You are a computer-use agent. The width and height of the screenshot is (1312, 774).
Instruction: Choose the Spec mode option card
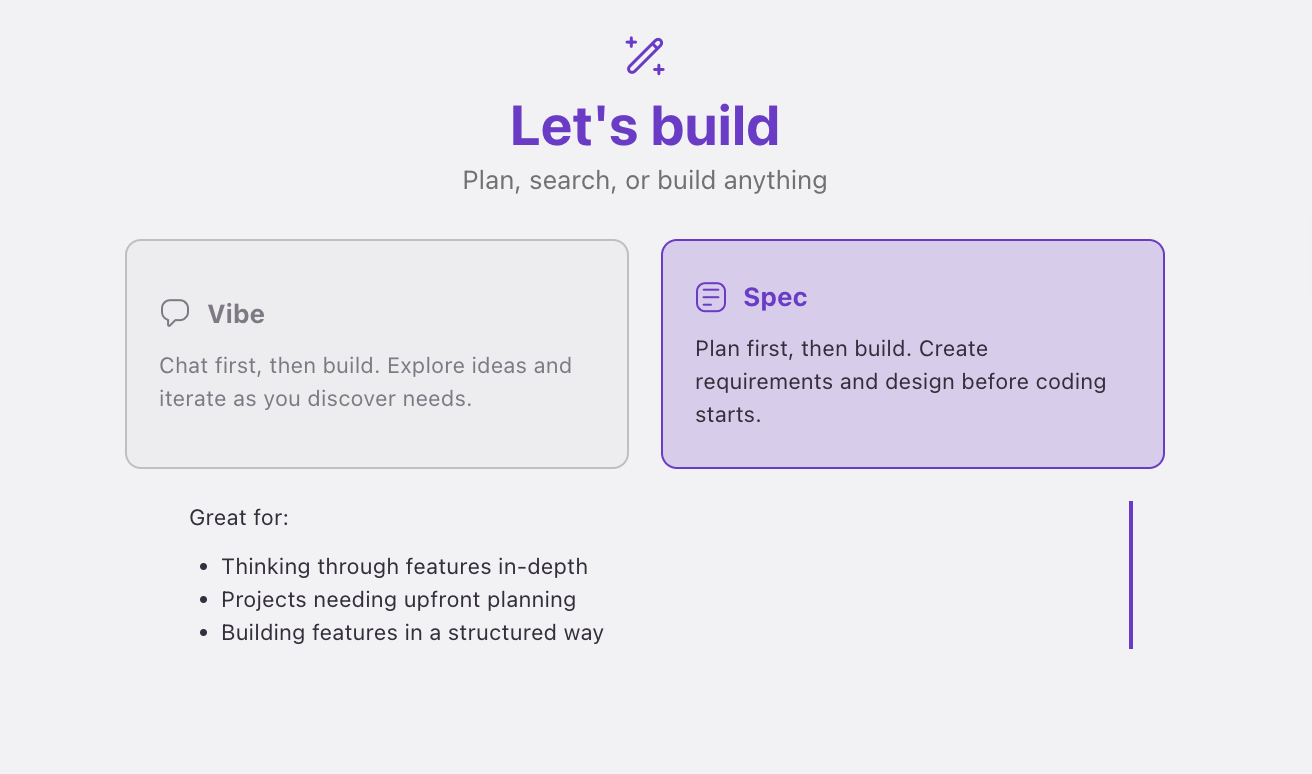tap(913, 354)
